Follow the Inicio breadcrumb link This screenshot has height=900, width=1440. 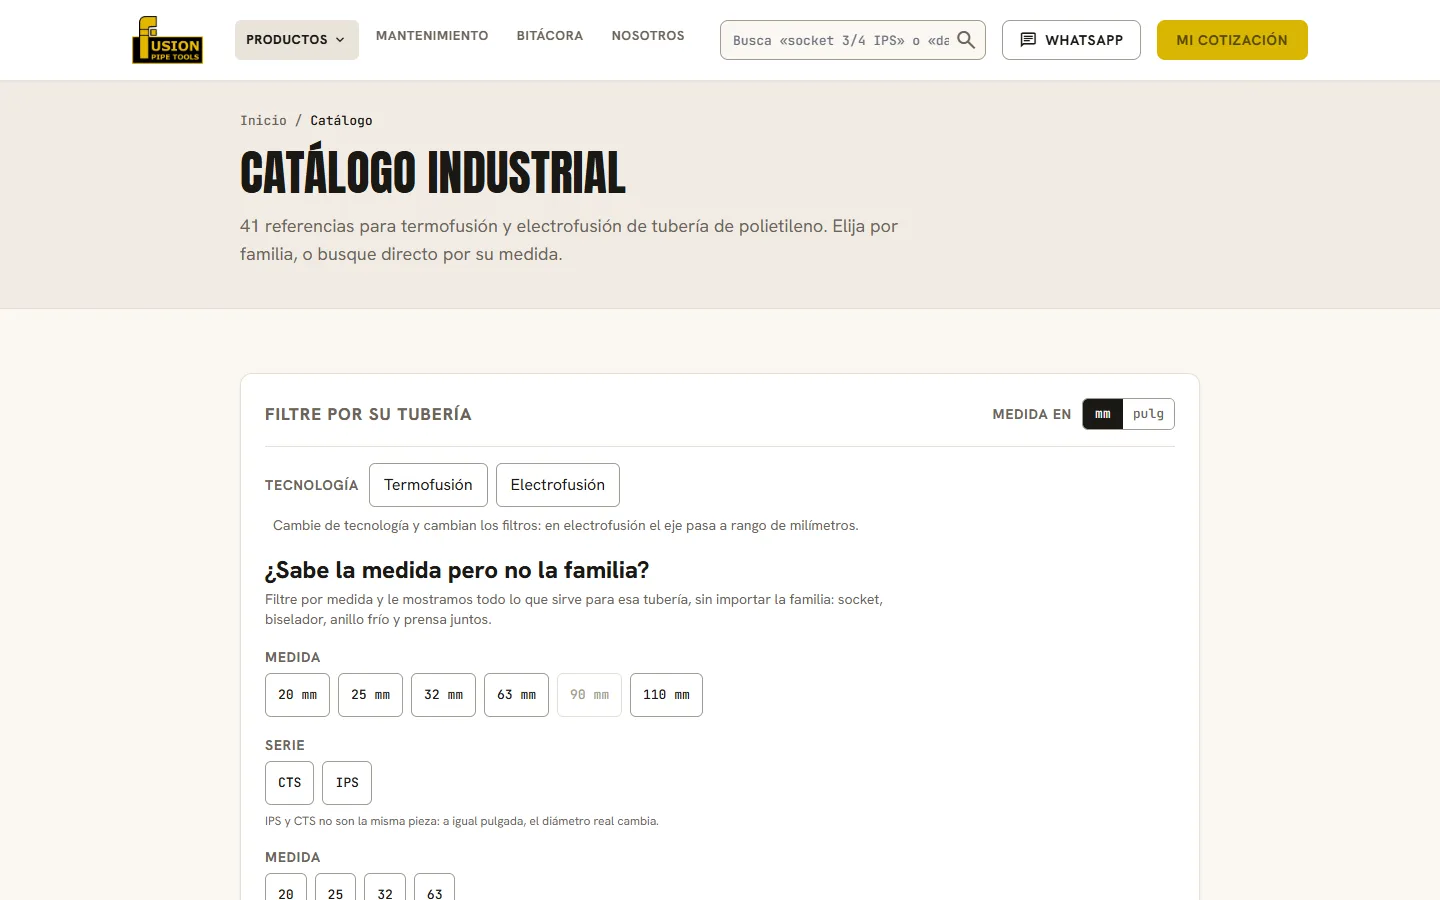[263, 120]
